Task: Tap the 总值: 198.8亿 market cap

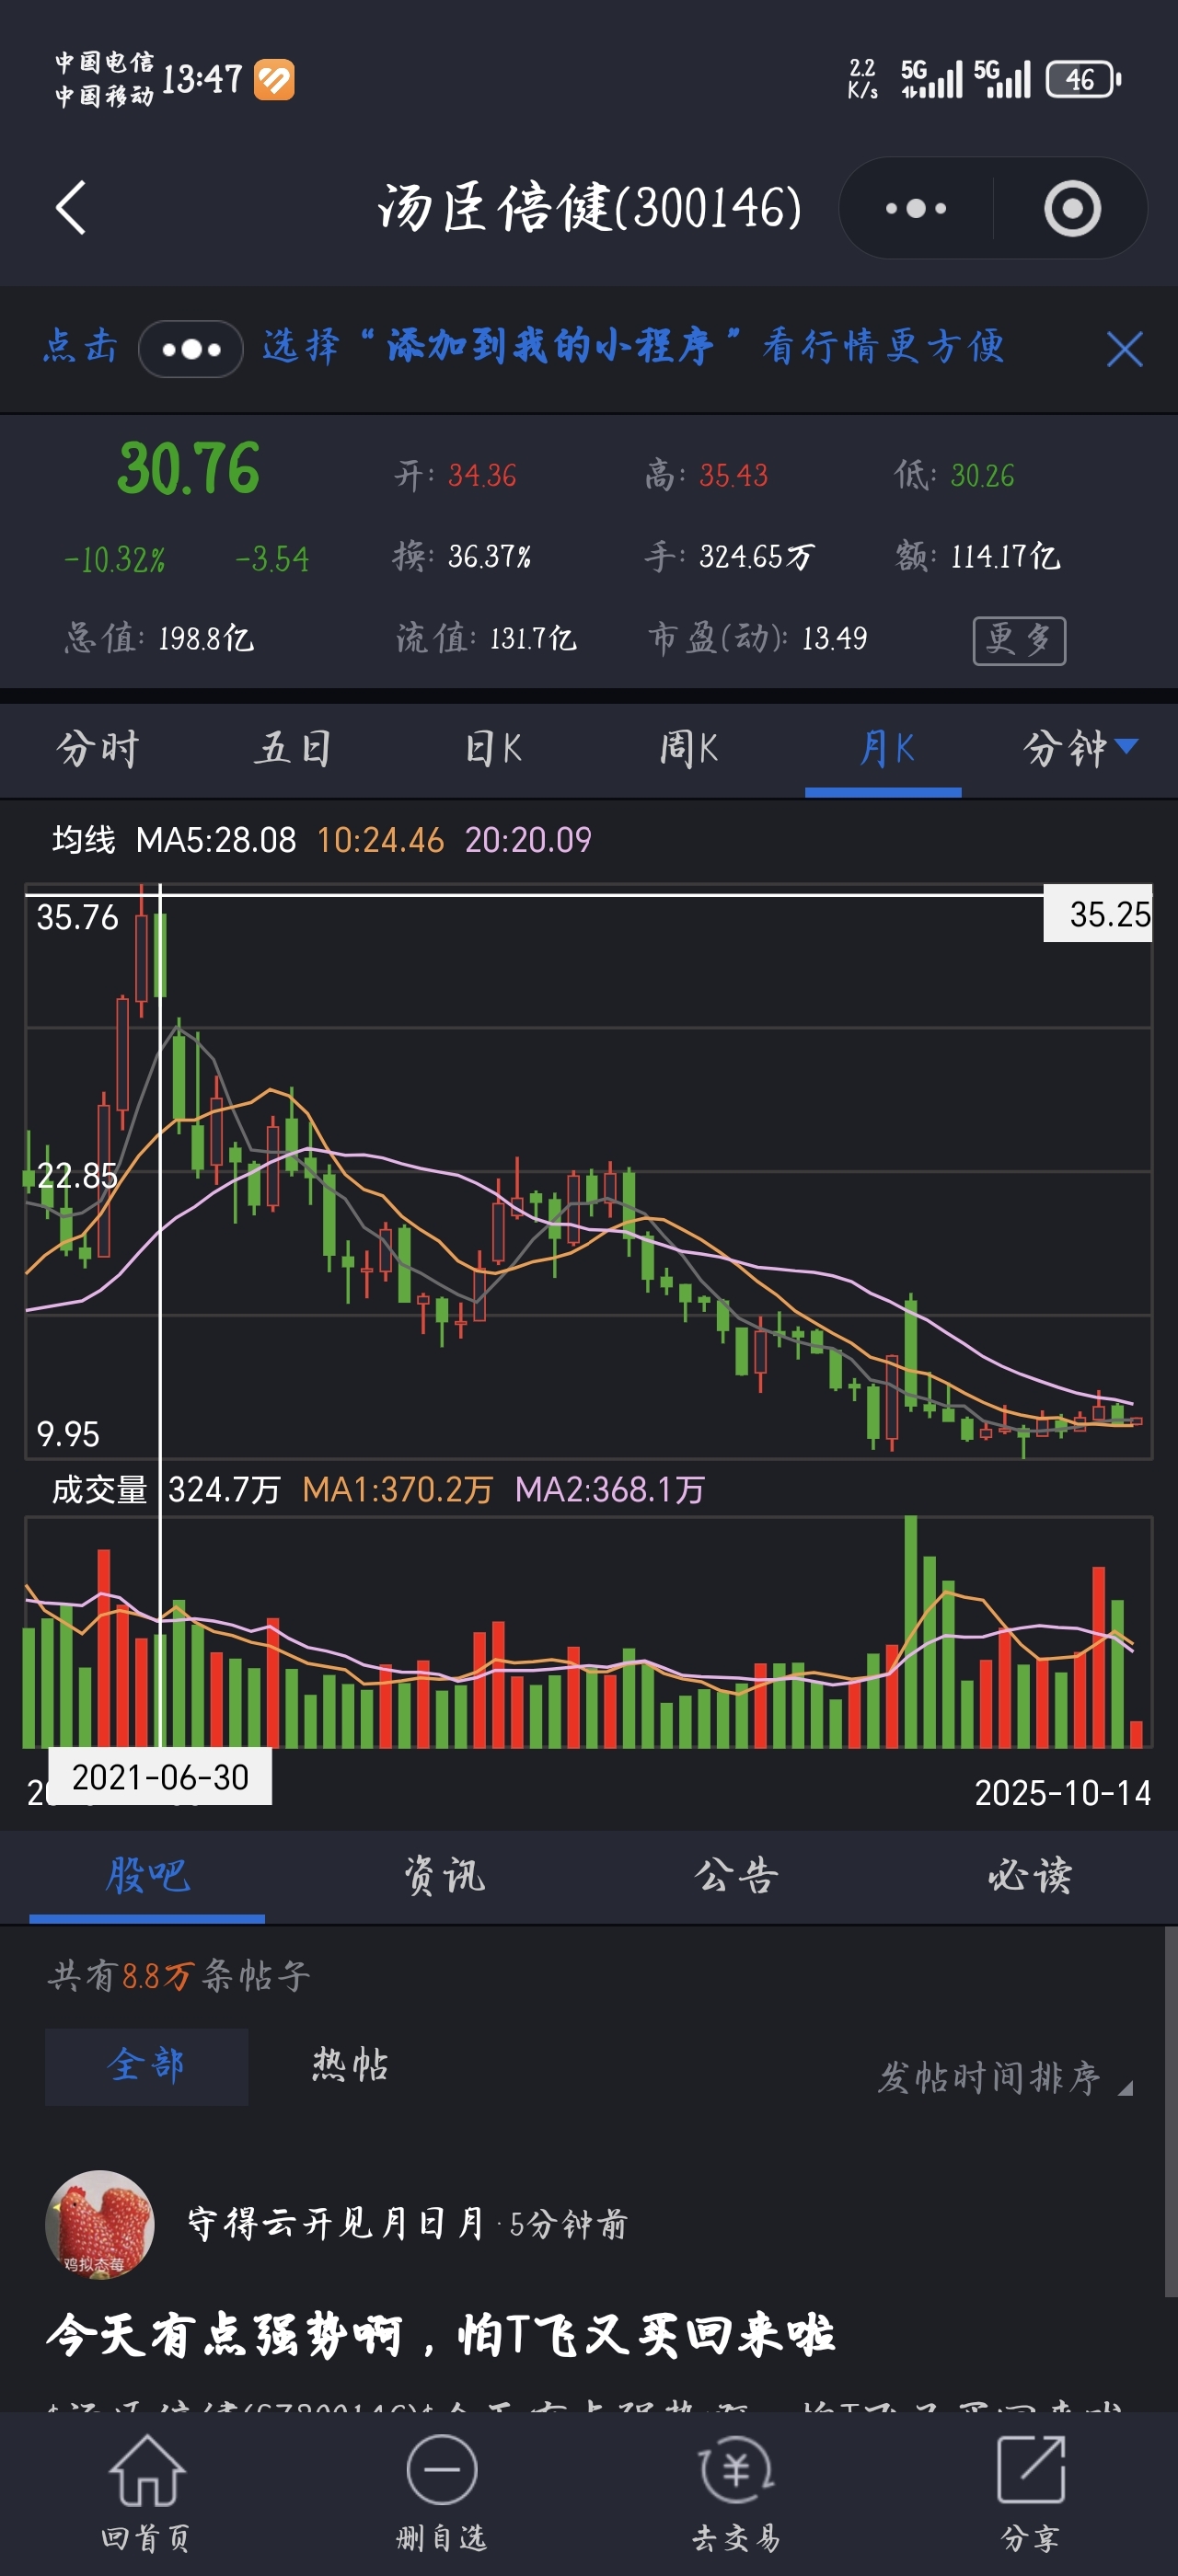Action: coord(159,638)
